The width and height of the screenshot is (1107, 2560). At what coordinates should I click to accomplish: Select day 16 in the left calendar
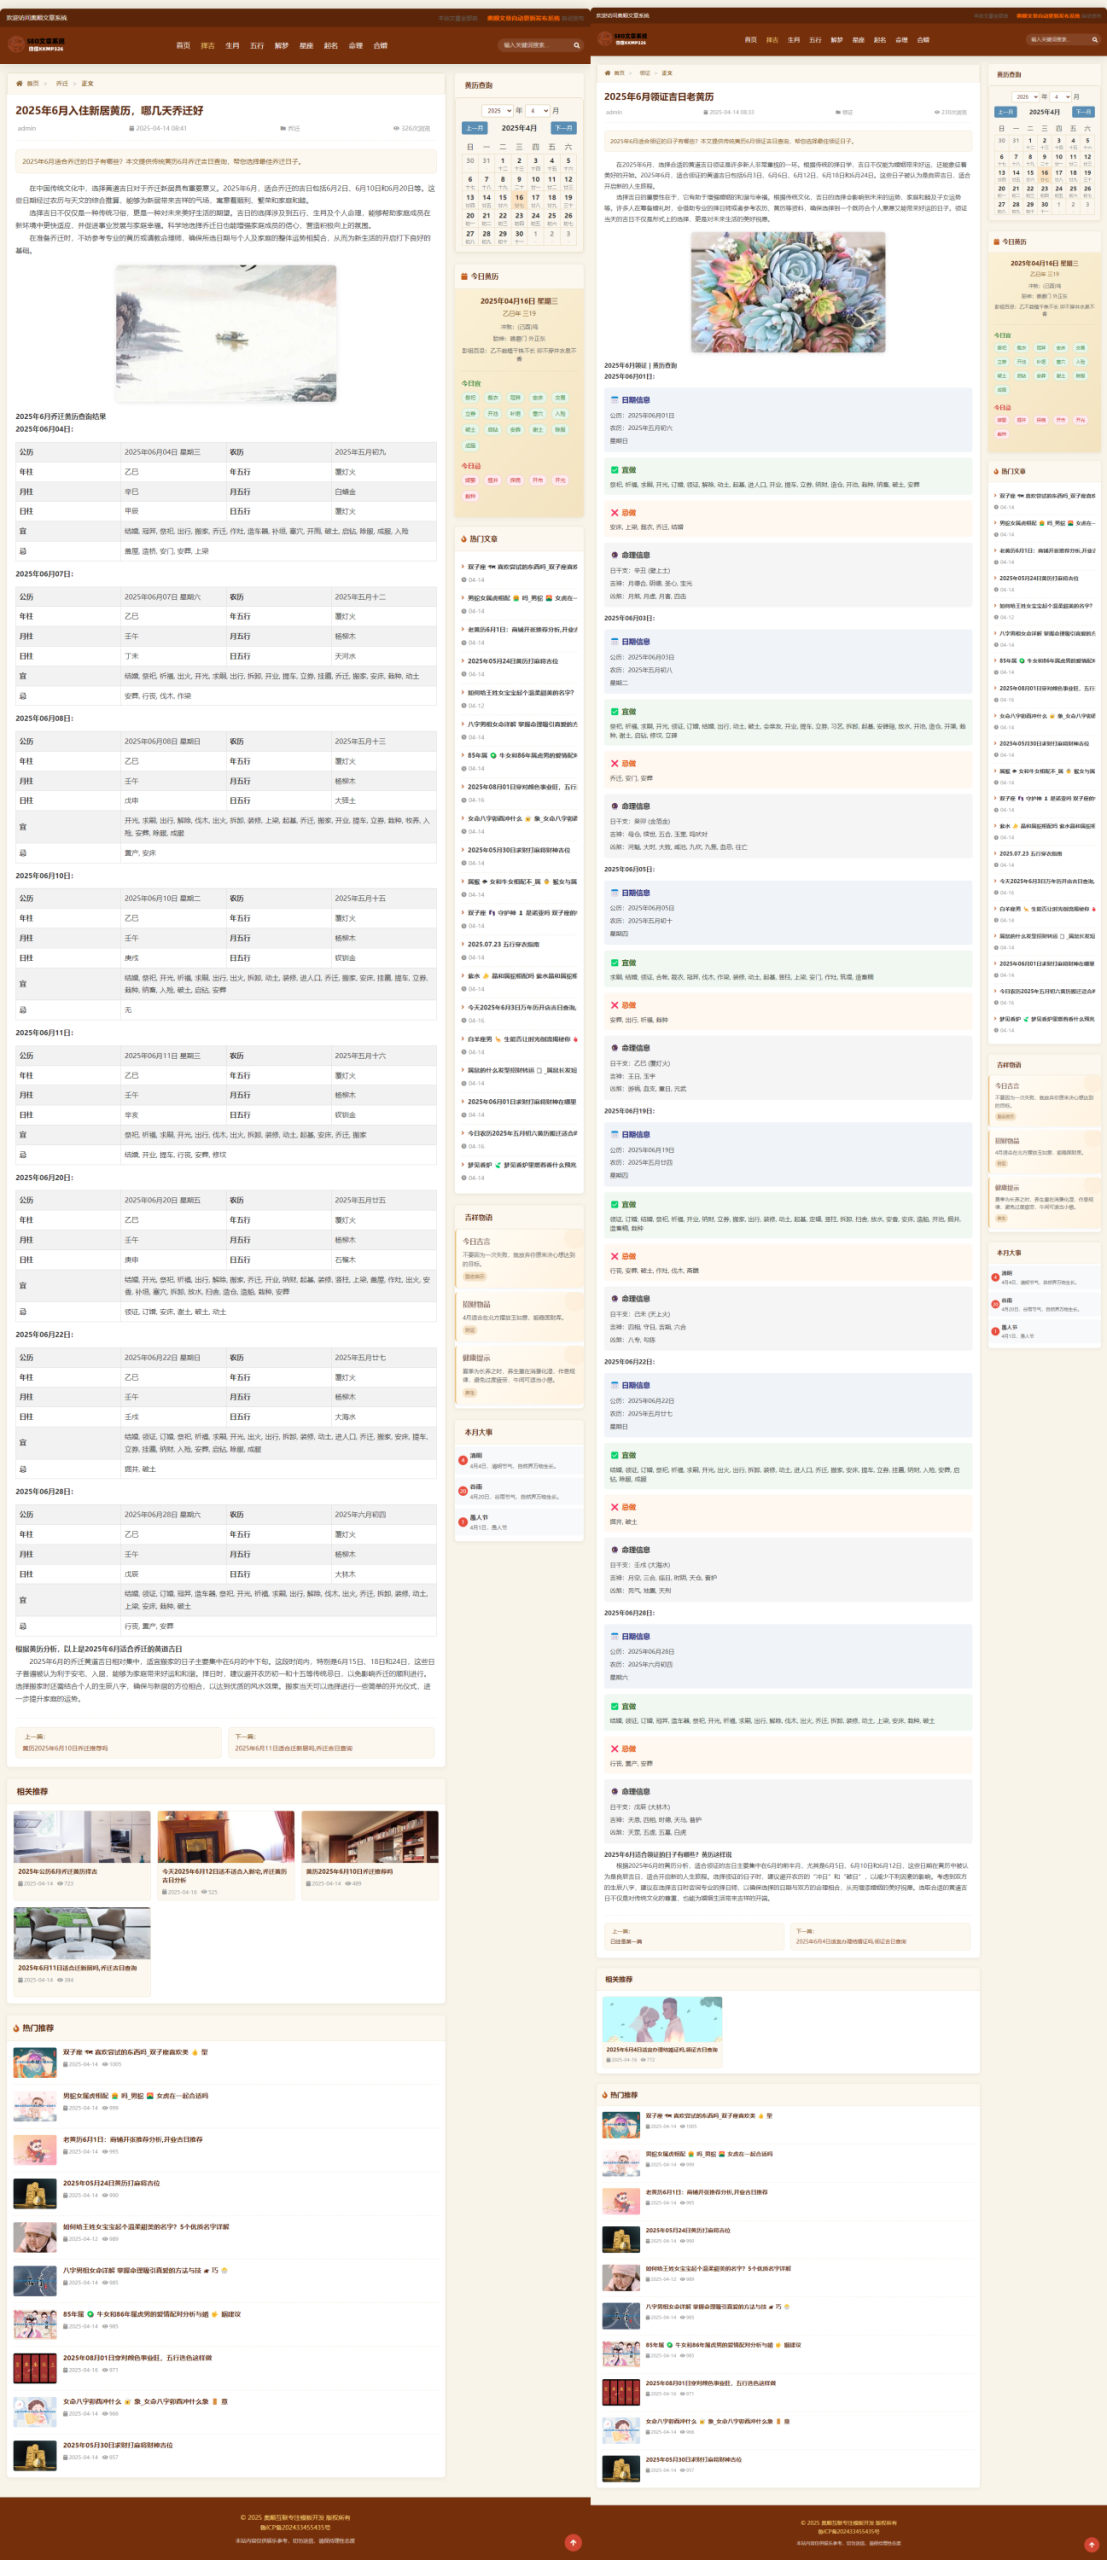click(x=519, y=198)
